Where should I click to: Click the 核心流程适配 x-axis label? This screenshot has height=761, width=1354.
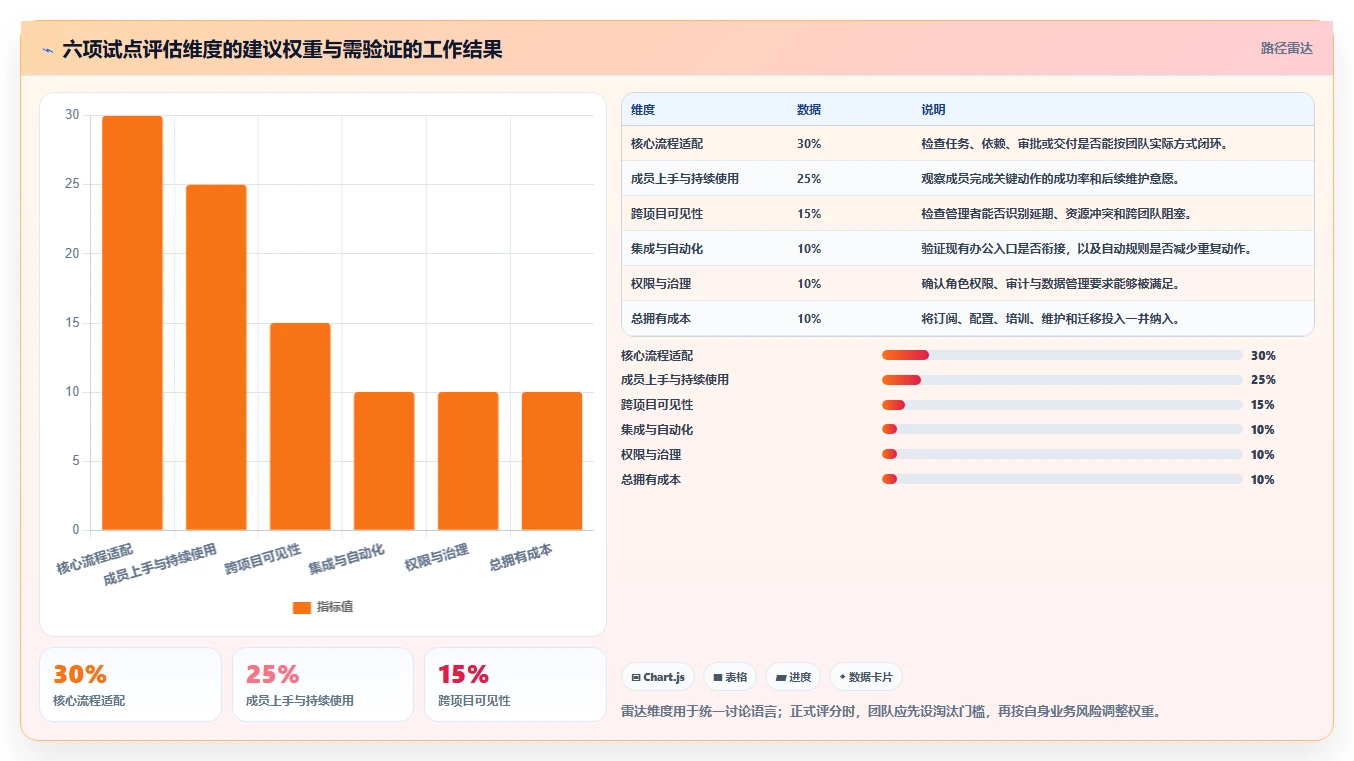tap(94, 559)
